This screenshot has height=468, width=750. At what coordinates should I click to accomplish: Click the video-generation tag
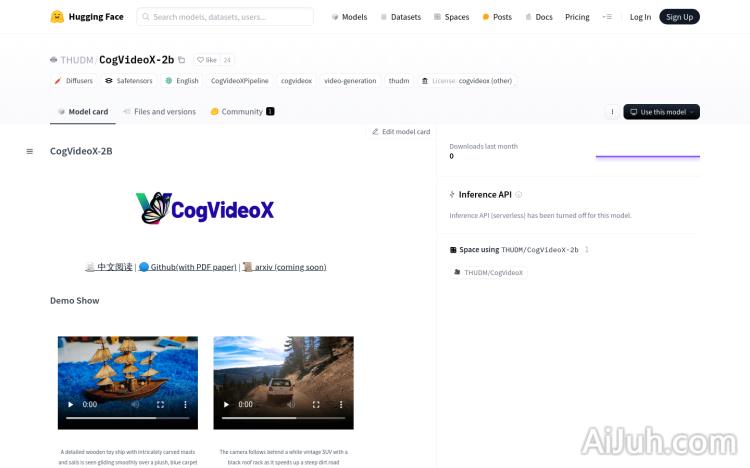[350, 81]
